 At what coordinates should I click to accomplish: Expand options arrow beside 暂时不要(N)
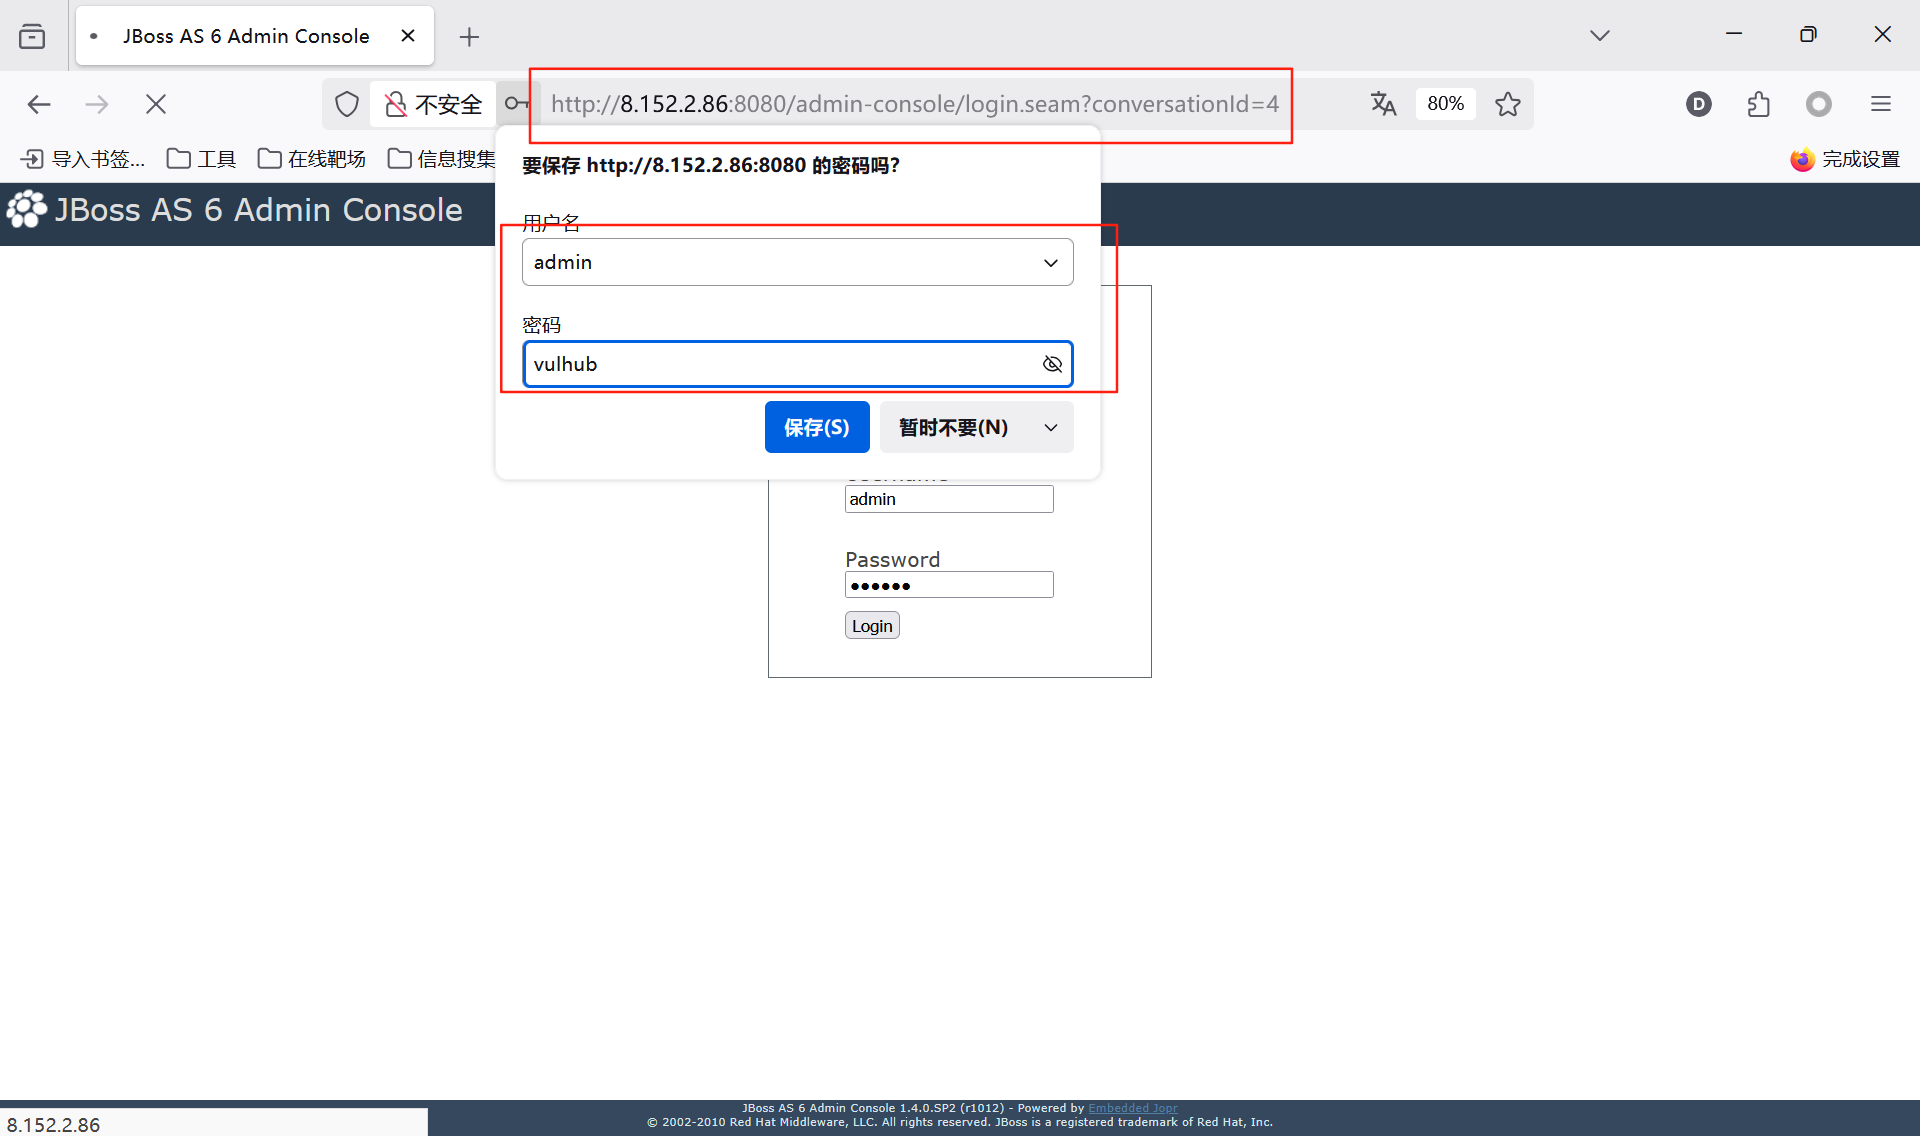click(1051, 427)
